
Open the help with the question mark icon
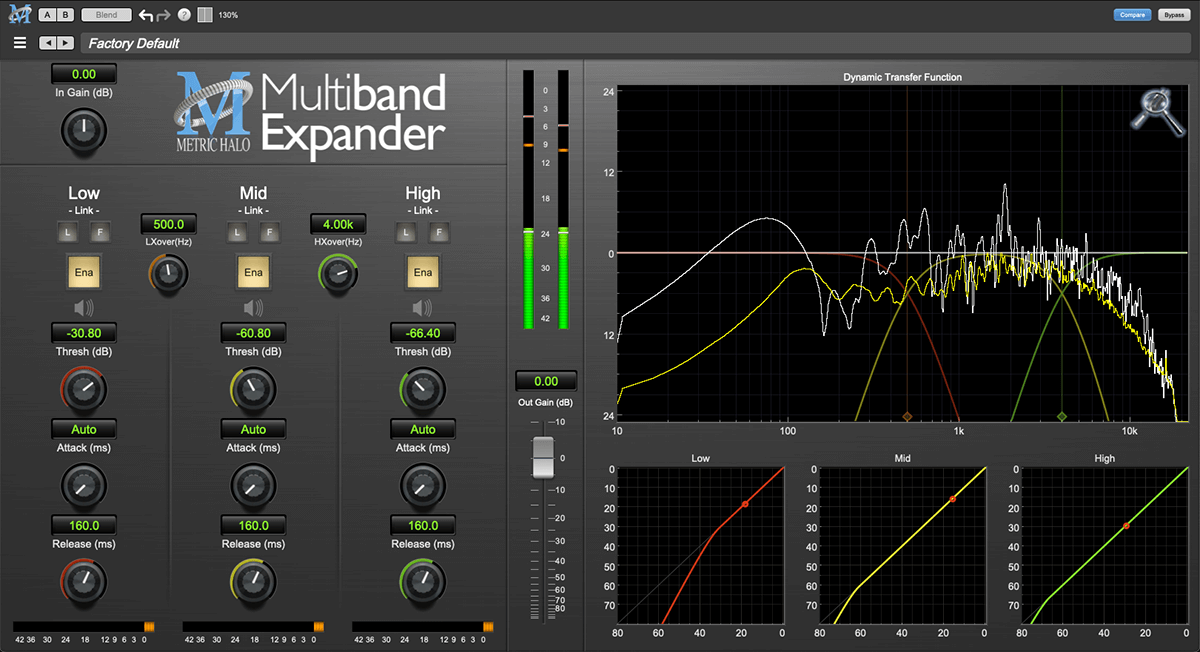pyautogui.click(x=185, y=14)
